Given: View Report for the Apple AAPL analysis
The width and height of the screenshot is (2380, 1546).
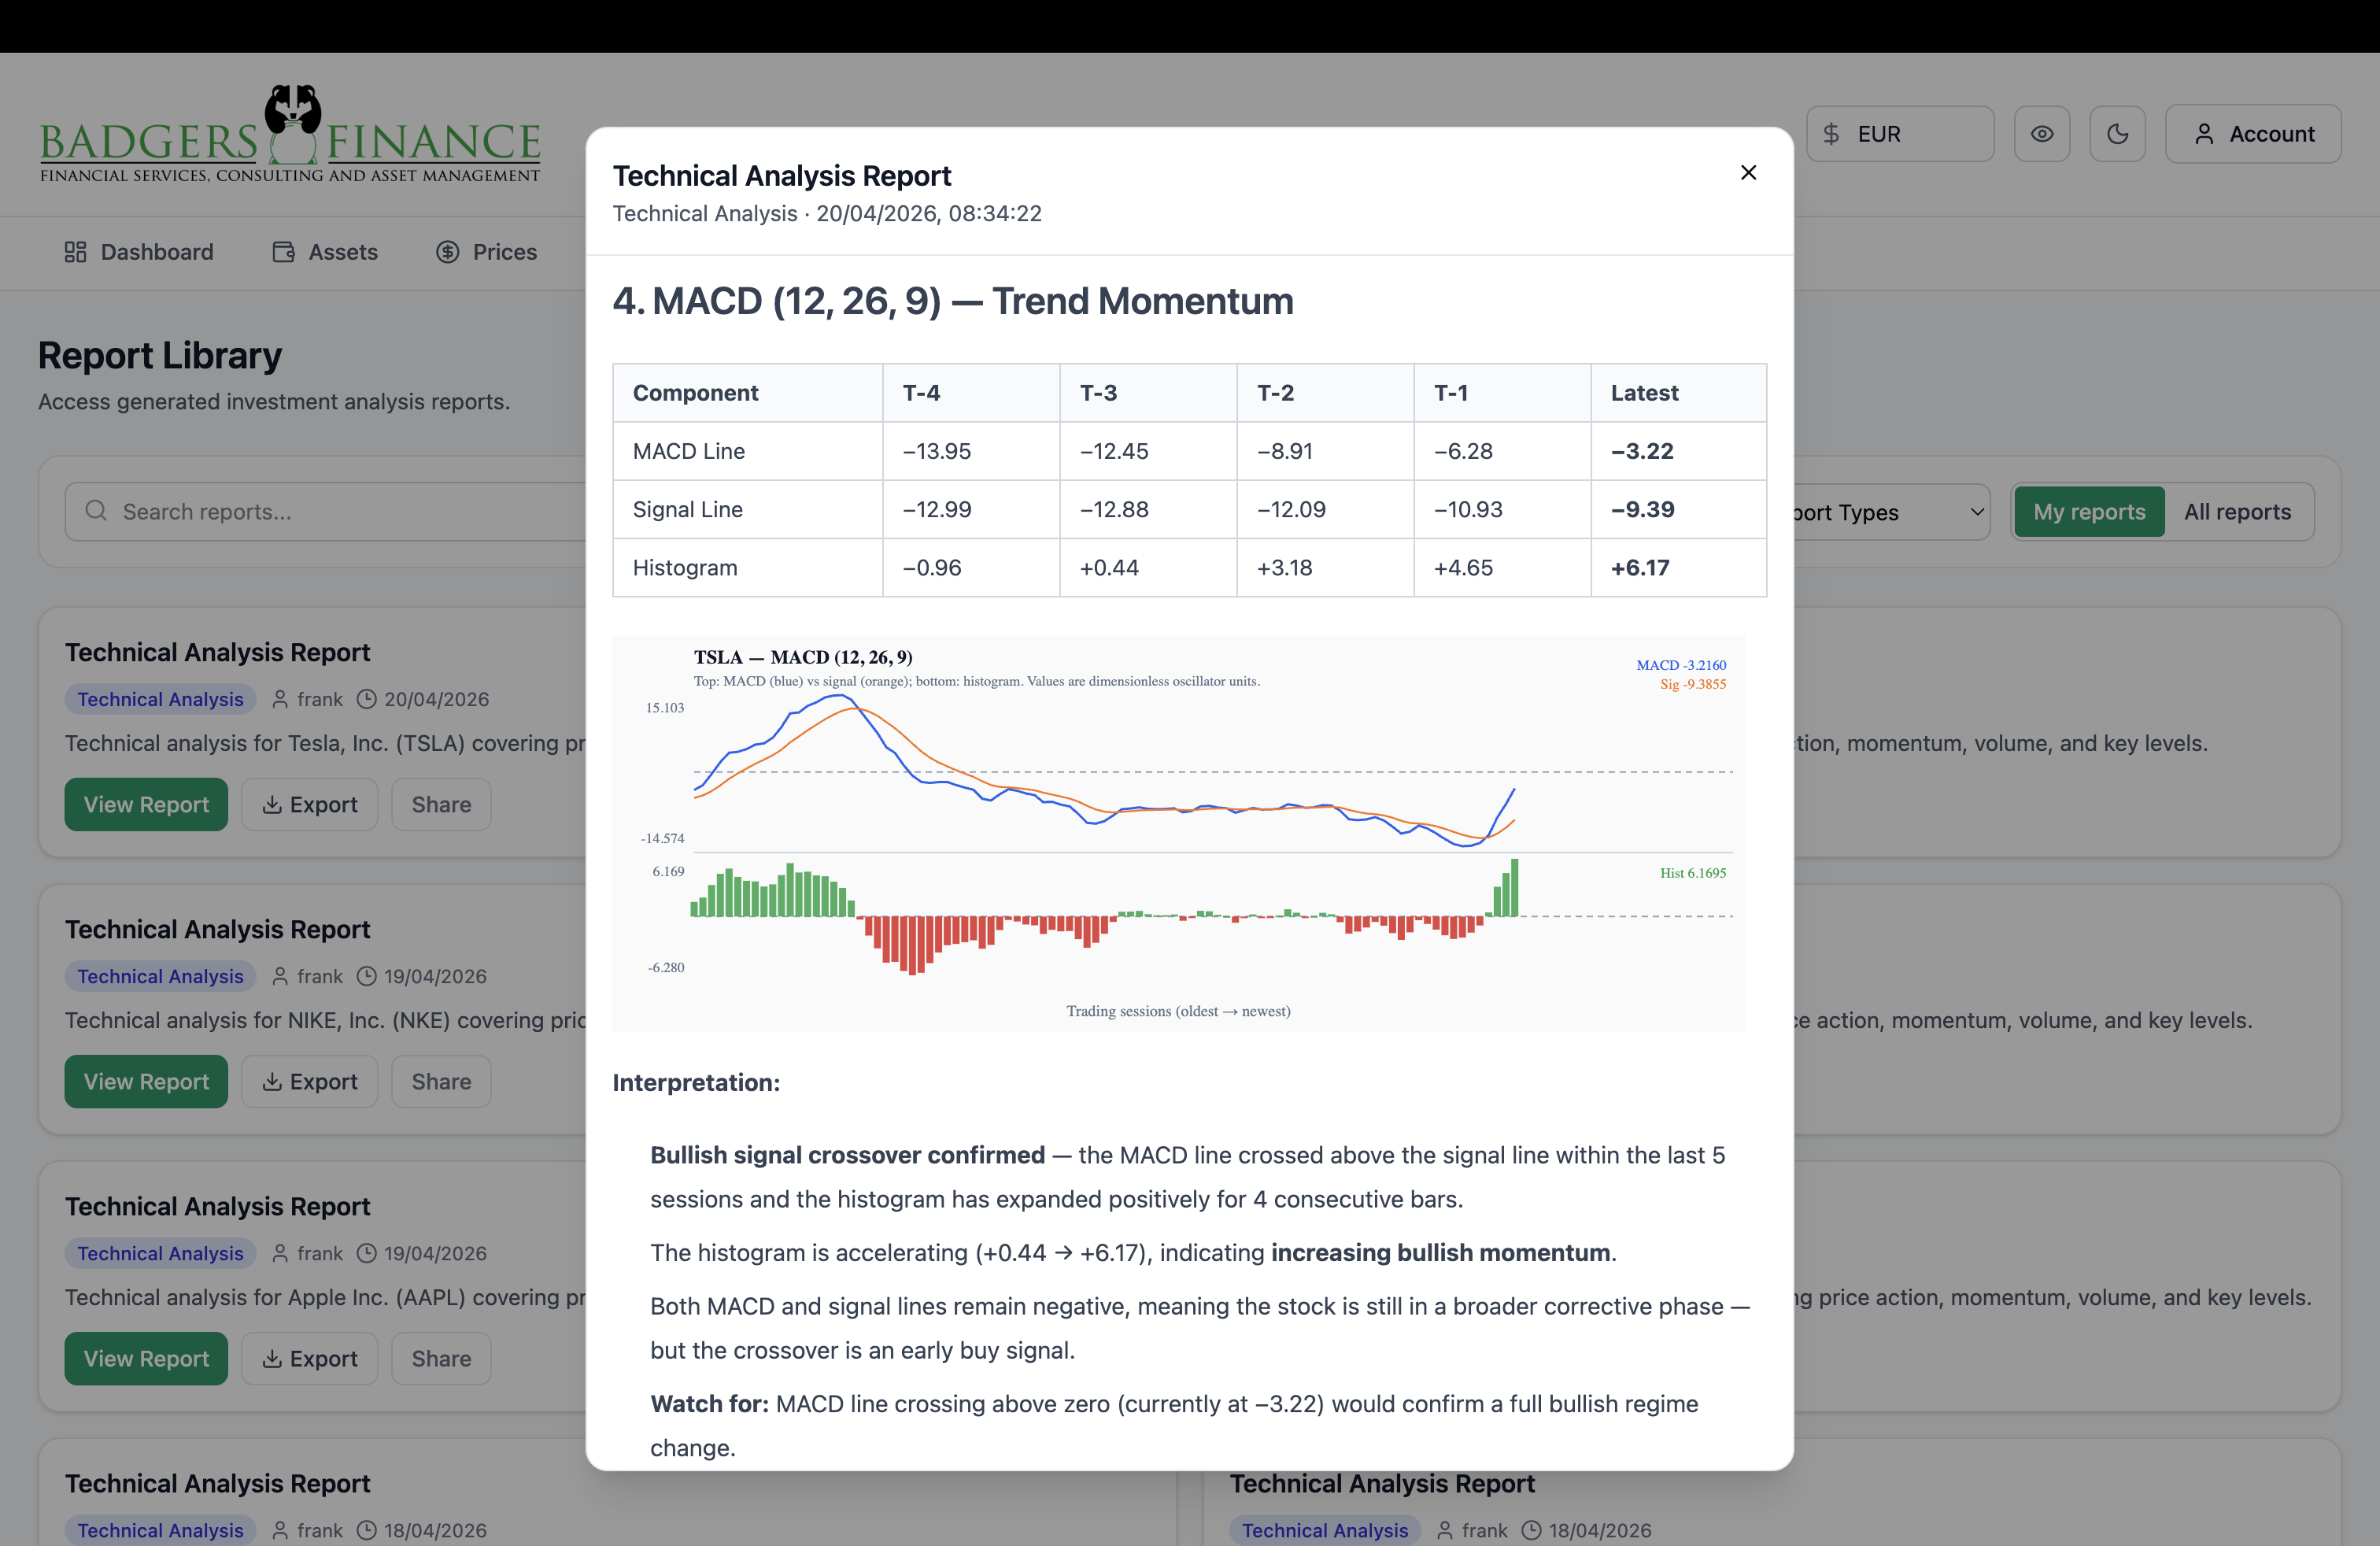Looking at the screenshot, I should click(146, 1358).
